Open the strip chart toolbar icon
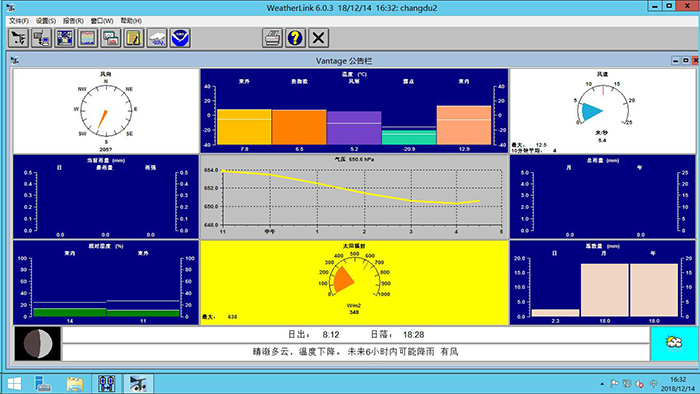Screen dimensions: 700x394 (111, 38)
